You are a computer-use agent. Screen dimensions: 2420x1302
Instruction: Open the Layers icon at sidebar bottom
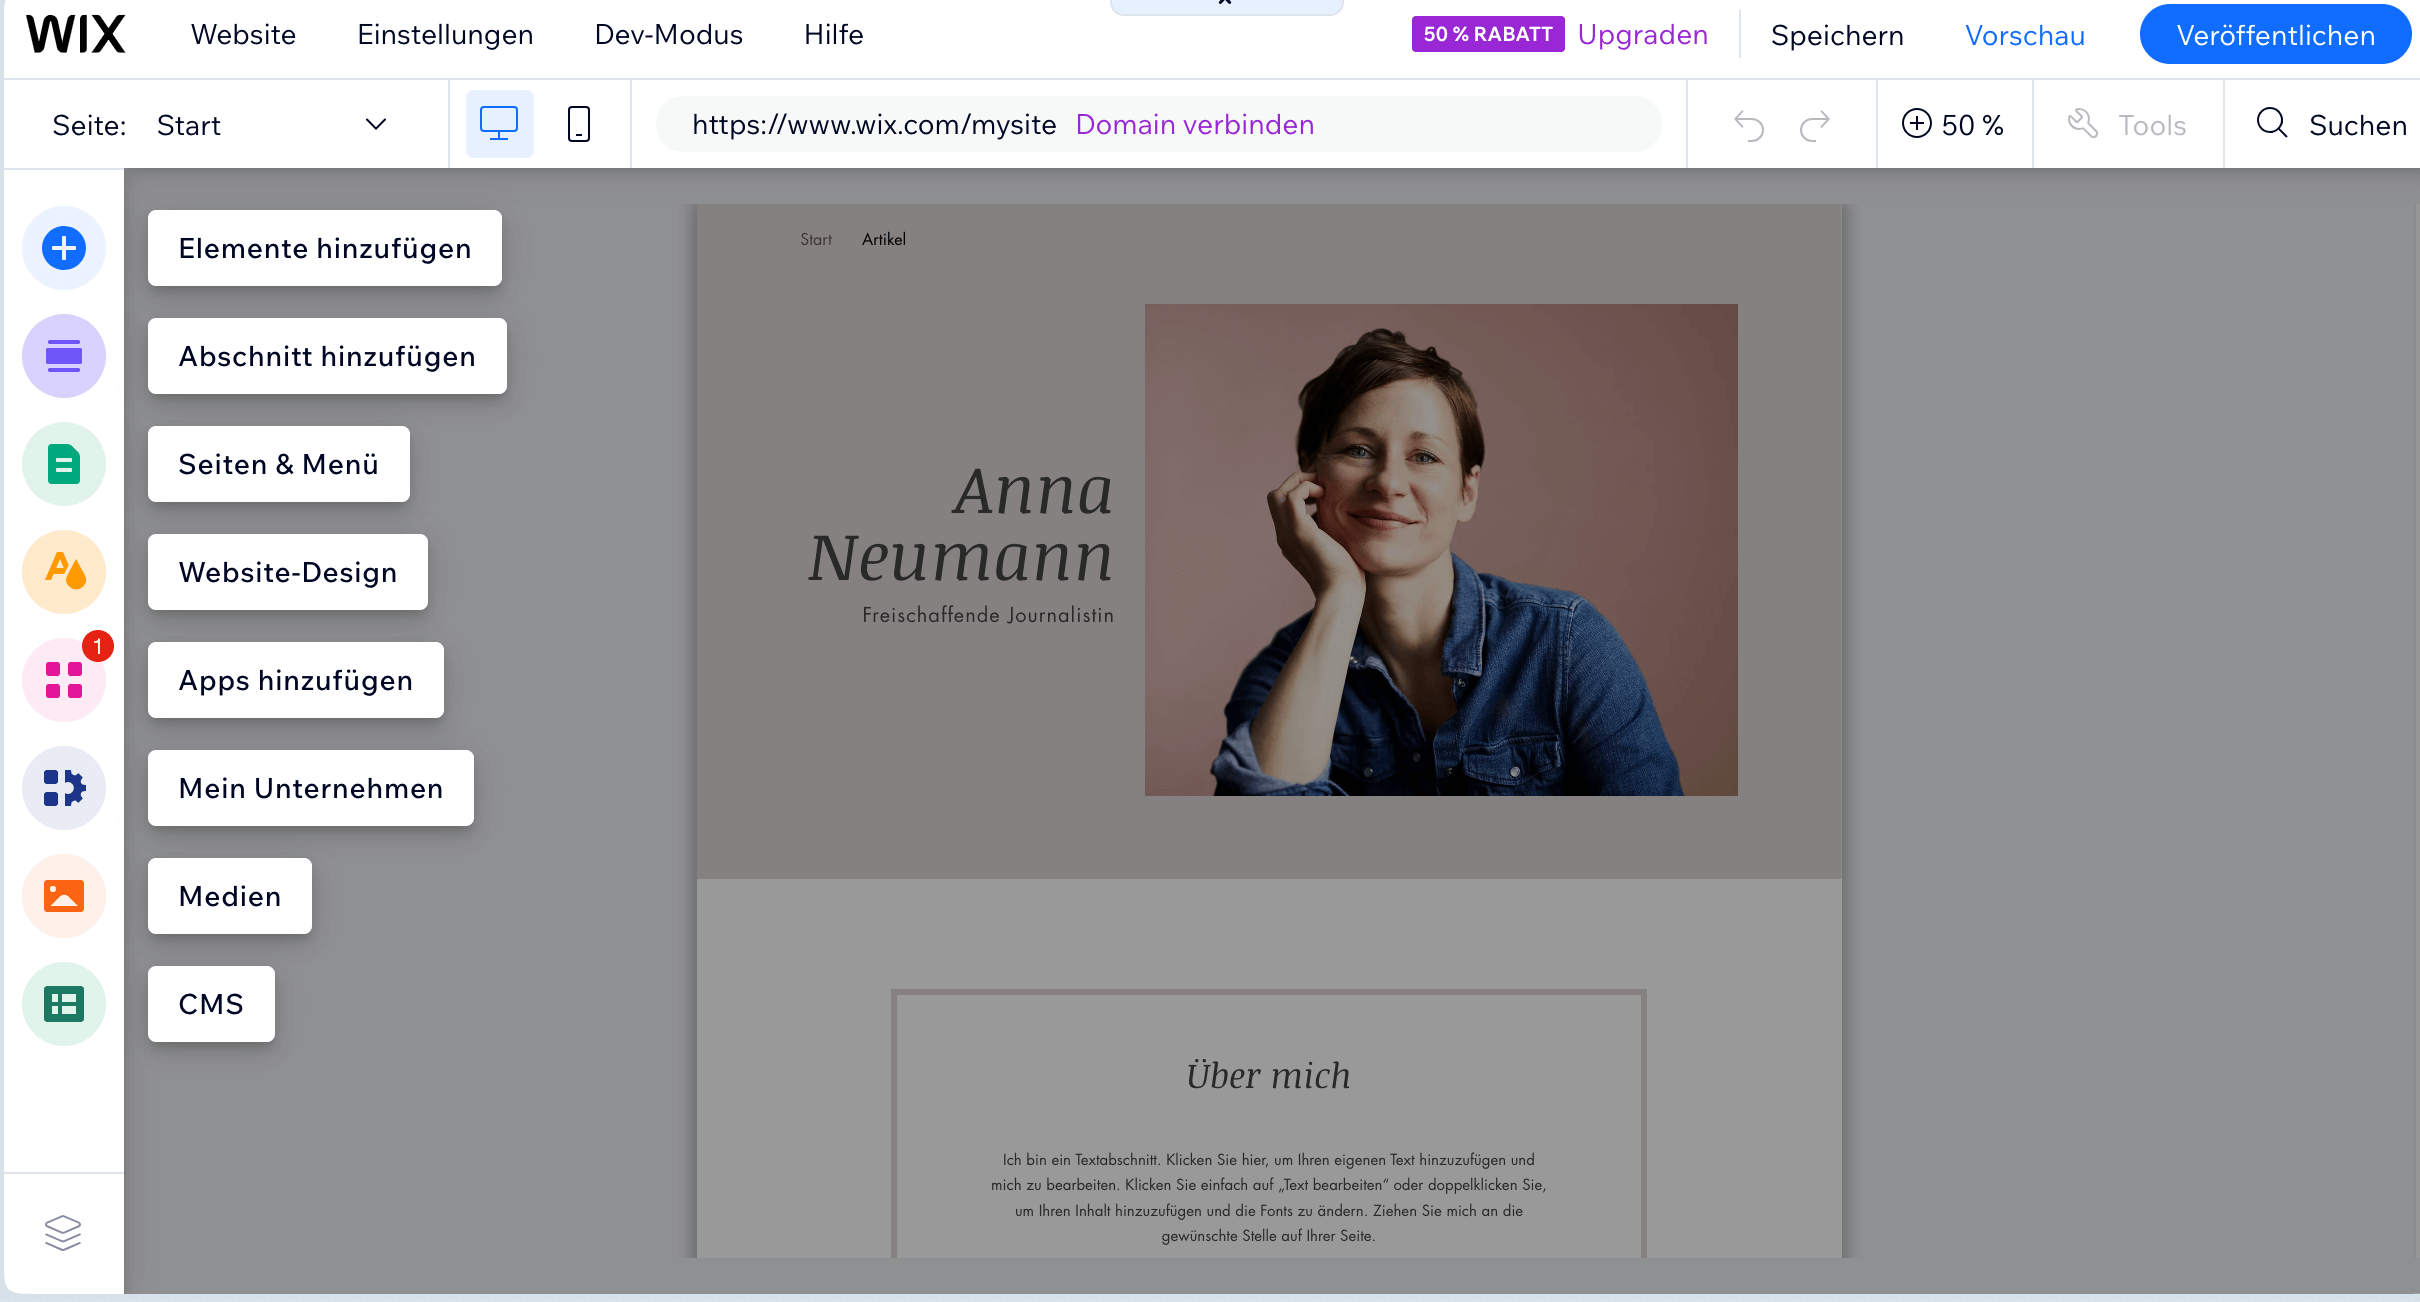click(63, 1233)
